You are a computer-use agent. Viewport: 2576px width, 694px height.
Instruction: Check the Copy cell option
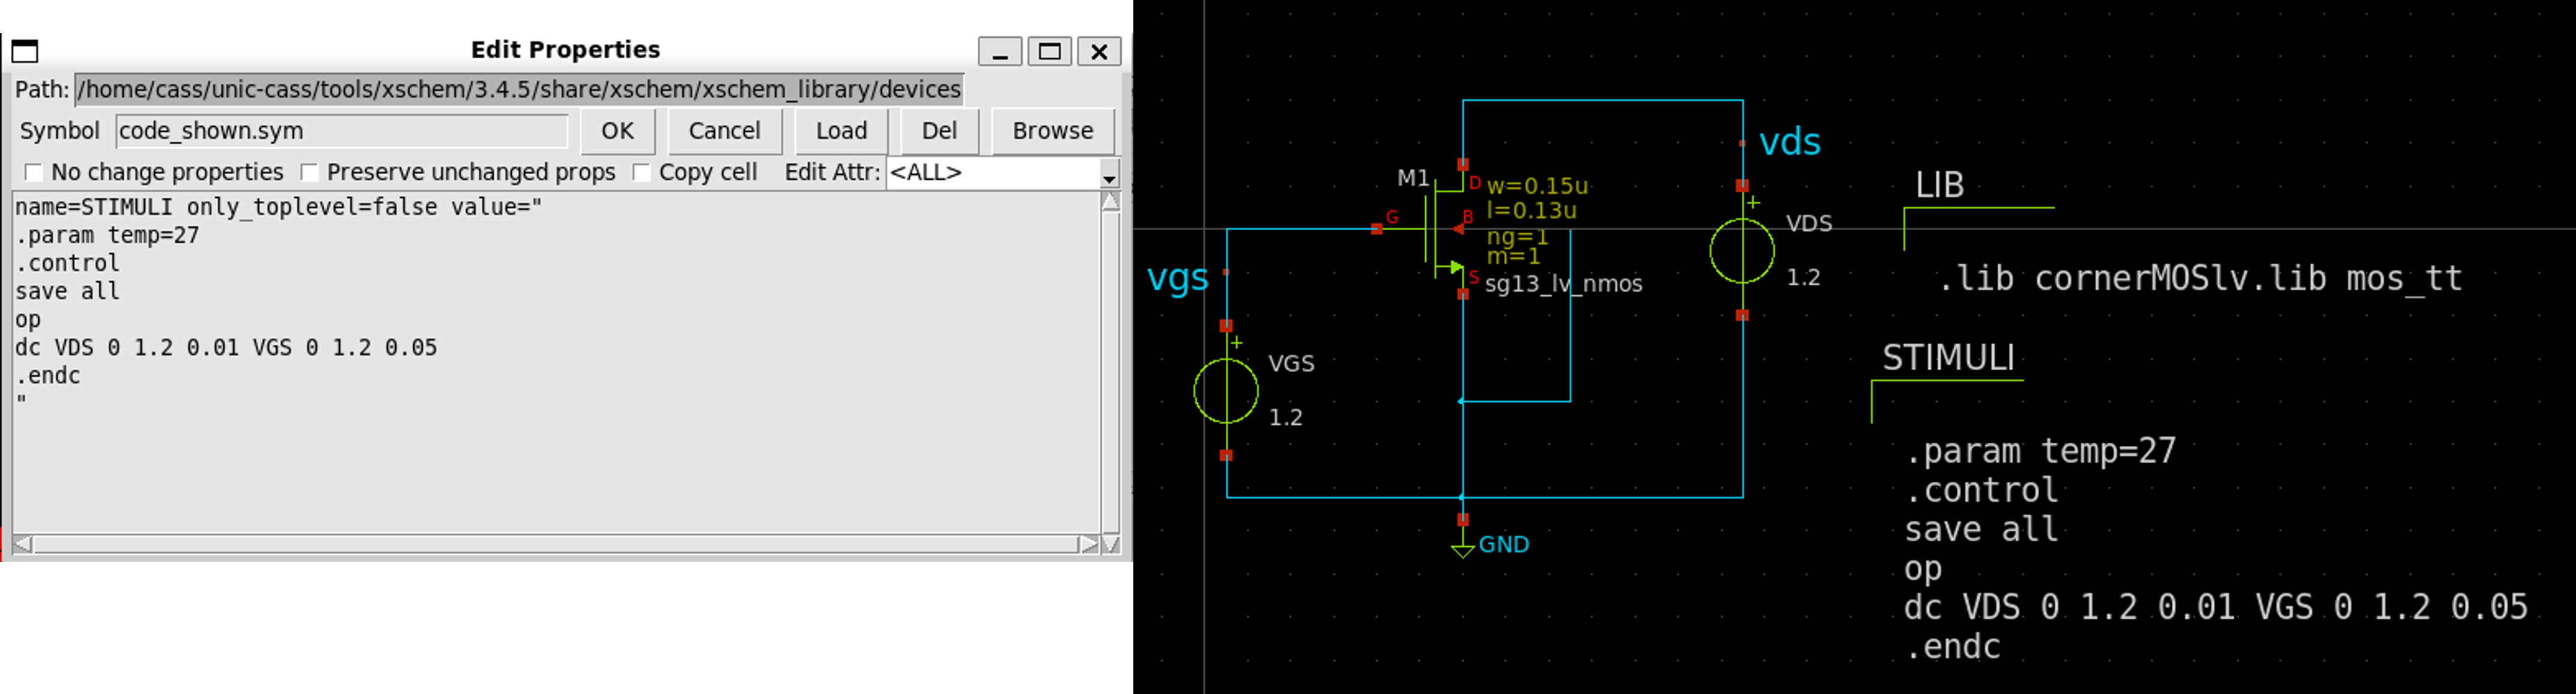click(642, 173)
